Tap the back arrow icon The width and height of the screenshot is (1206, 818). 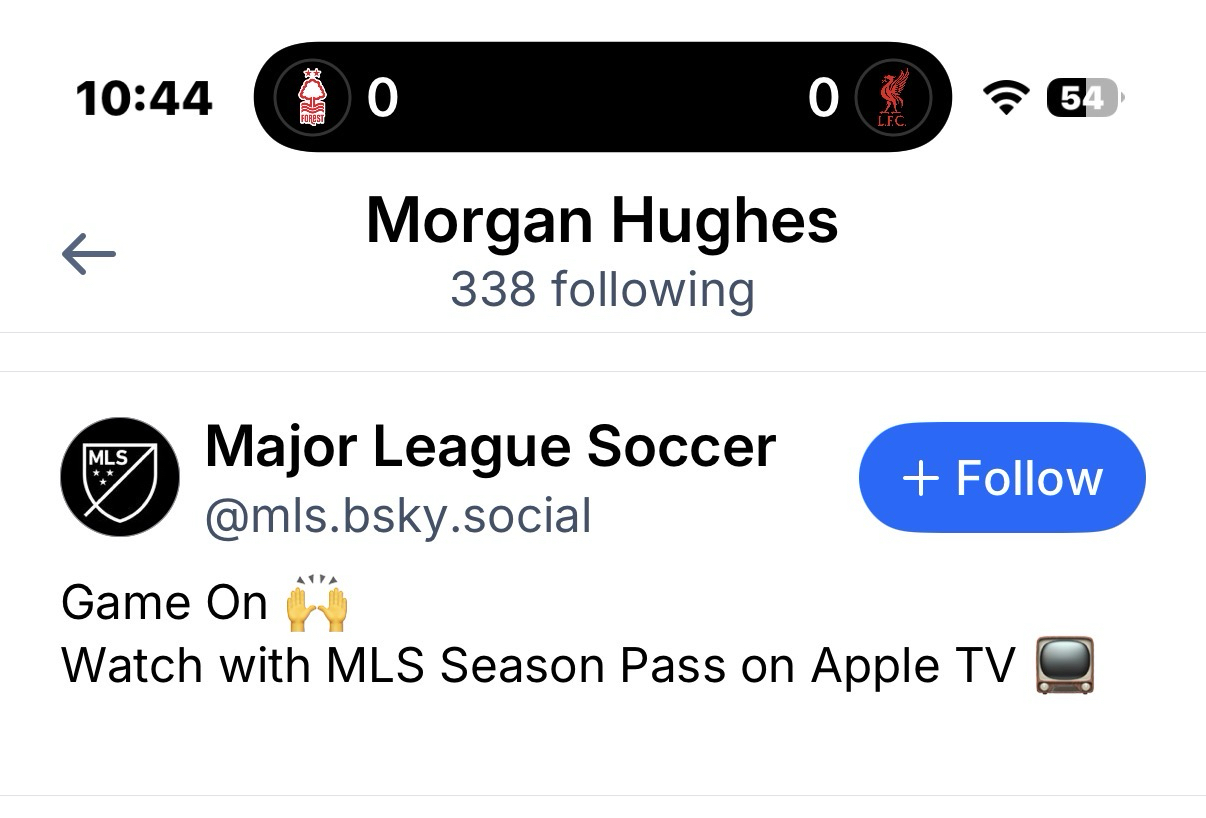click(x=89, y=255)
